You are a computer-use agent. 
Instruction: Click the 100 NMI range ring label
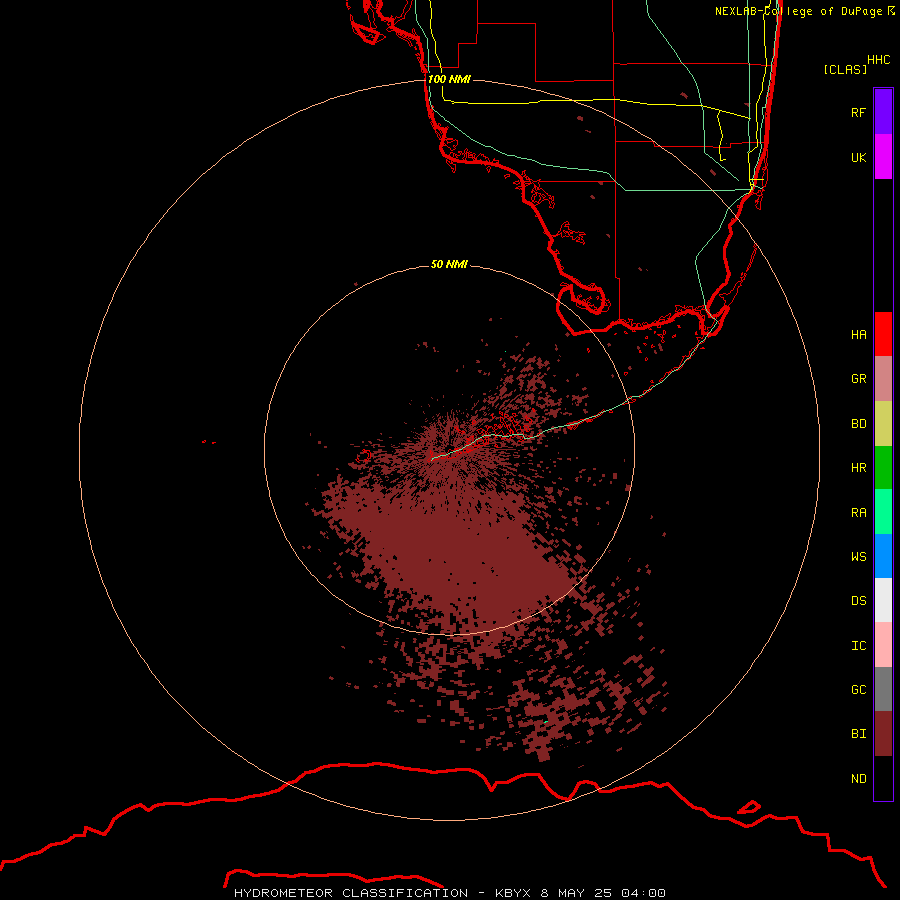(x=449, y=79)
